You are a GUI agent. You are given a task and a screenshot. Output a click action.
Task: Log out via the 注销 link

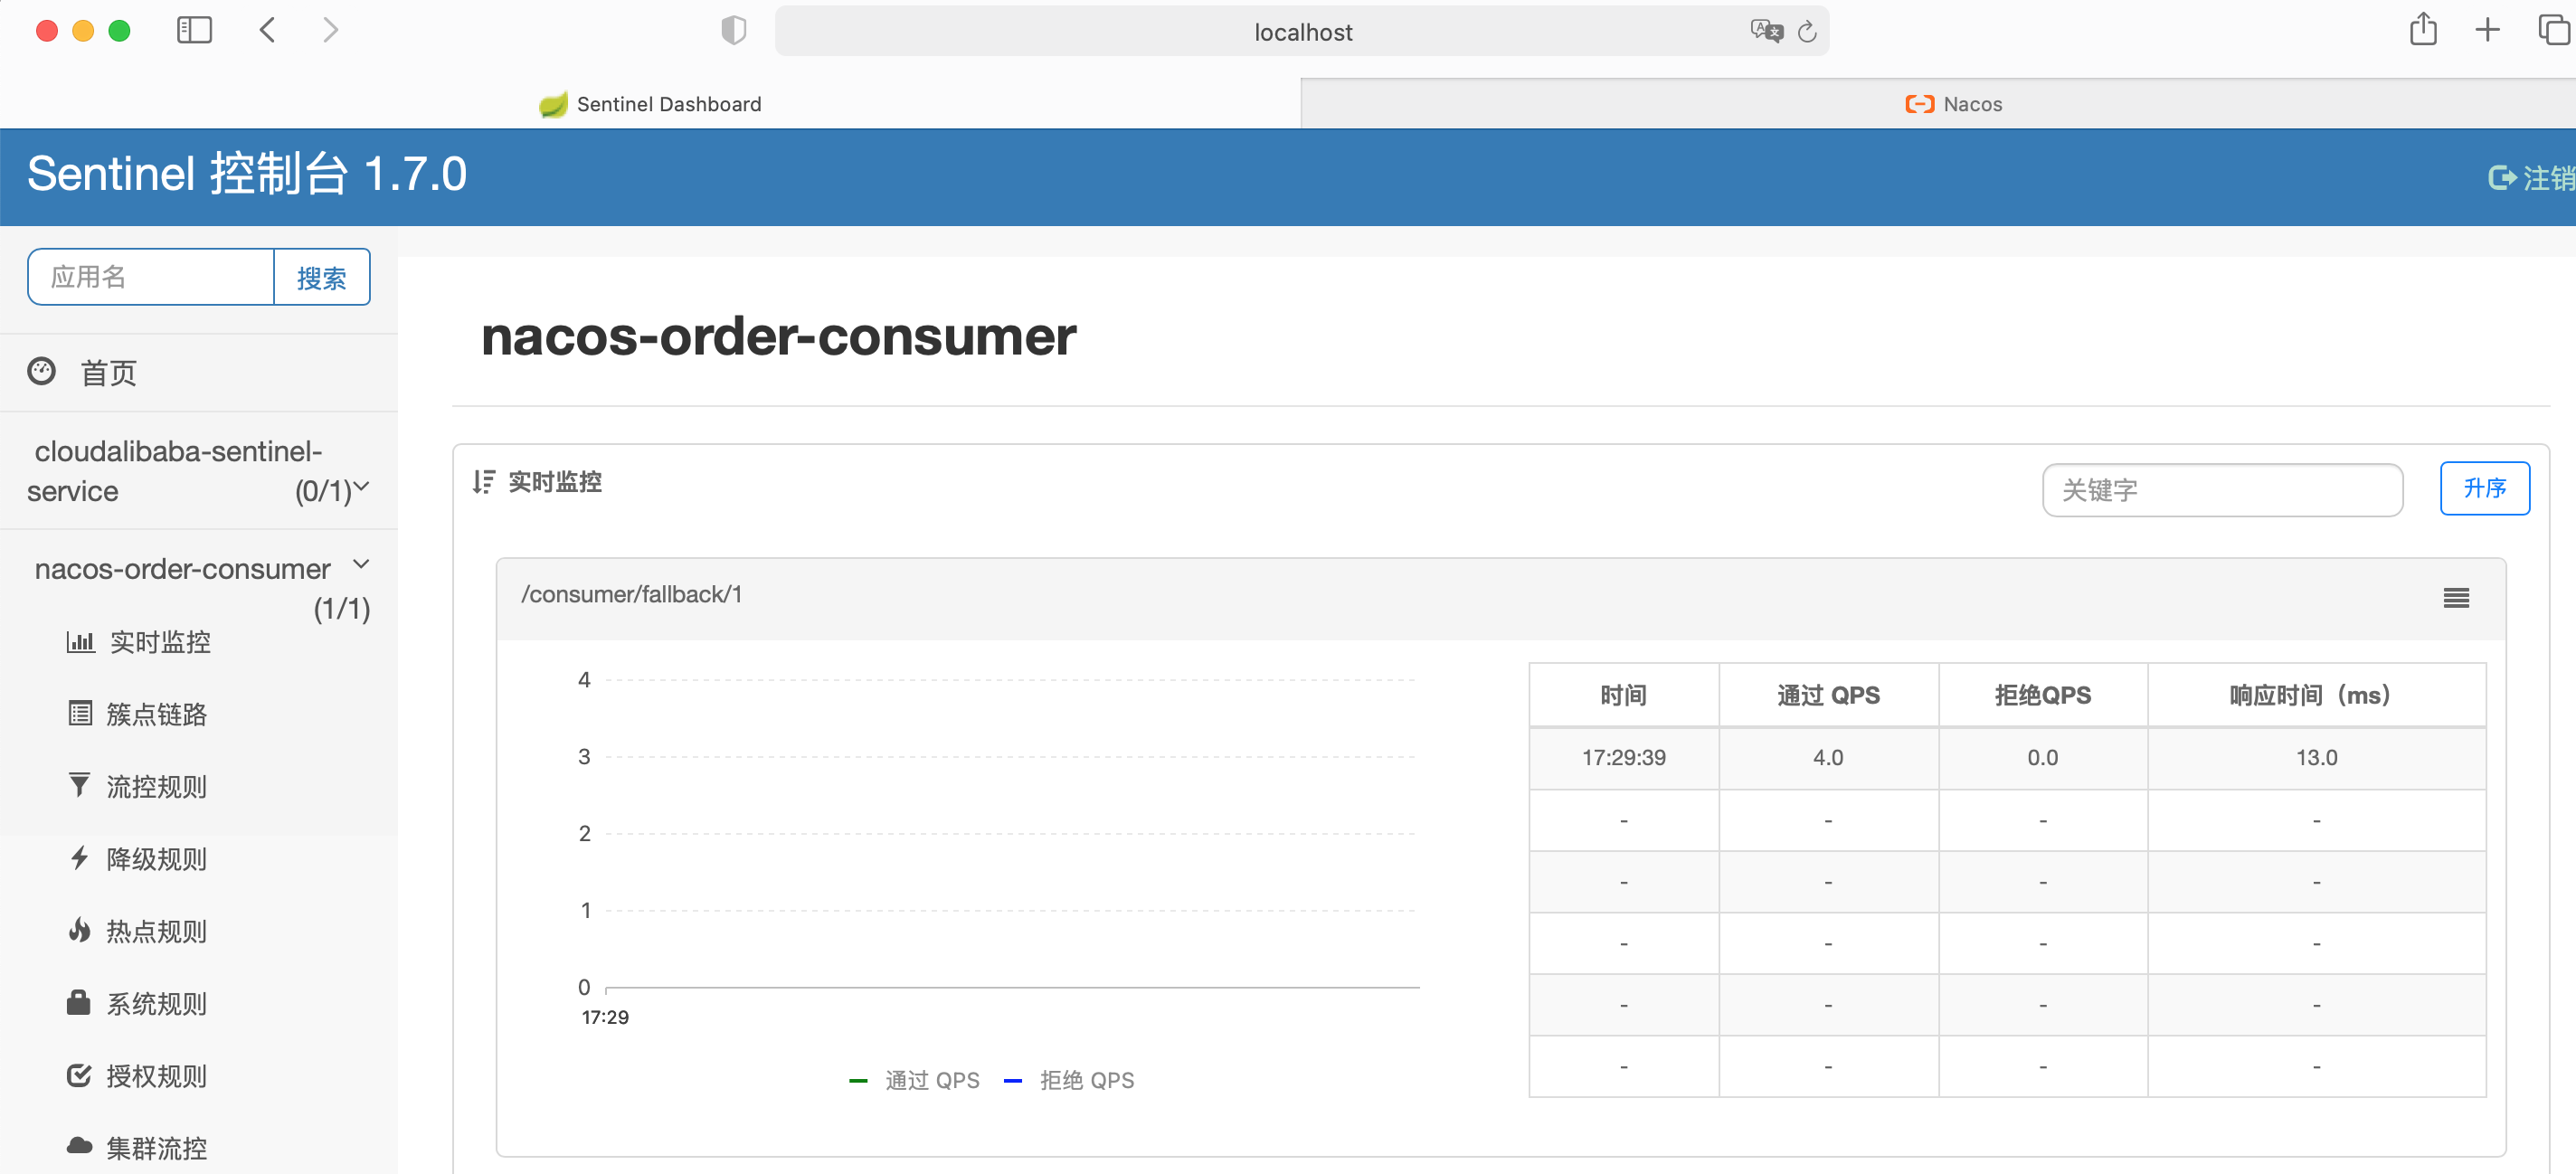point(2532,178)
